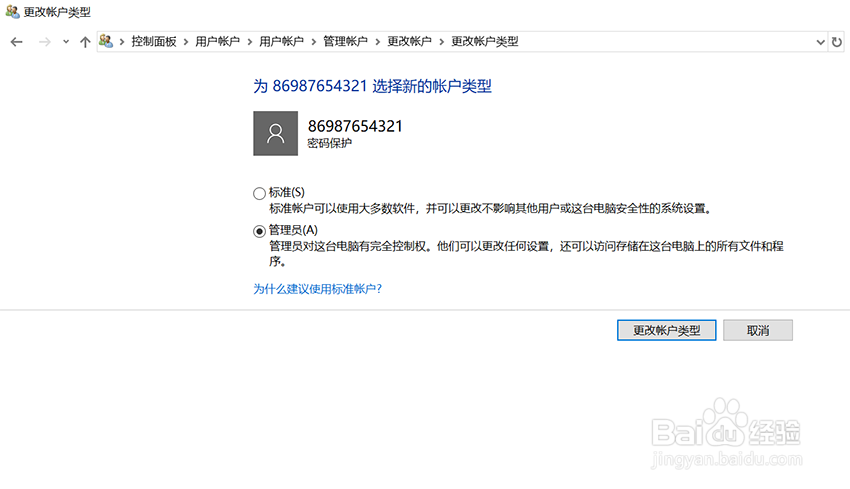The height and width of the screenshot is (489, 850).
Task: Refresh the page with refresh icon
Action: point(837,42)
